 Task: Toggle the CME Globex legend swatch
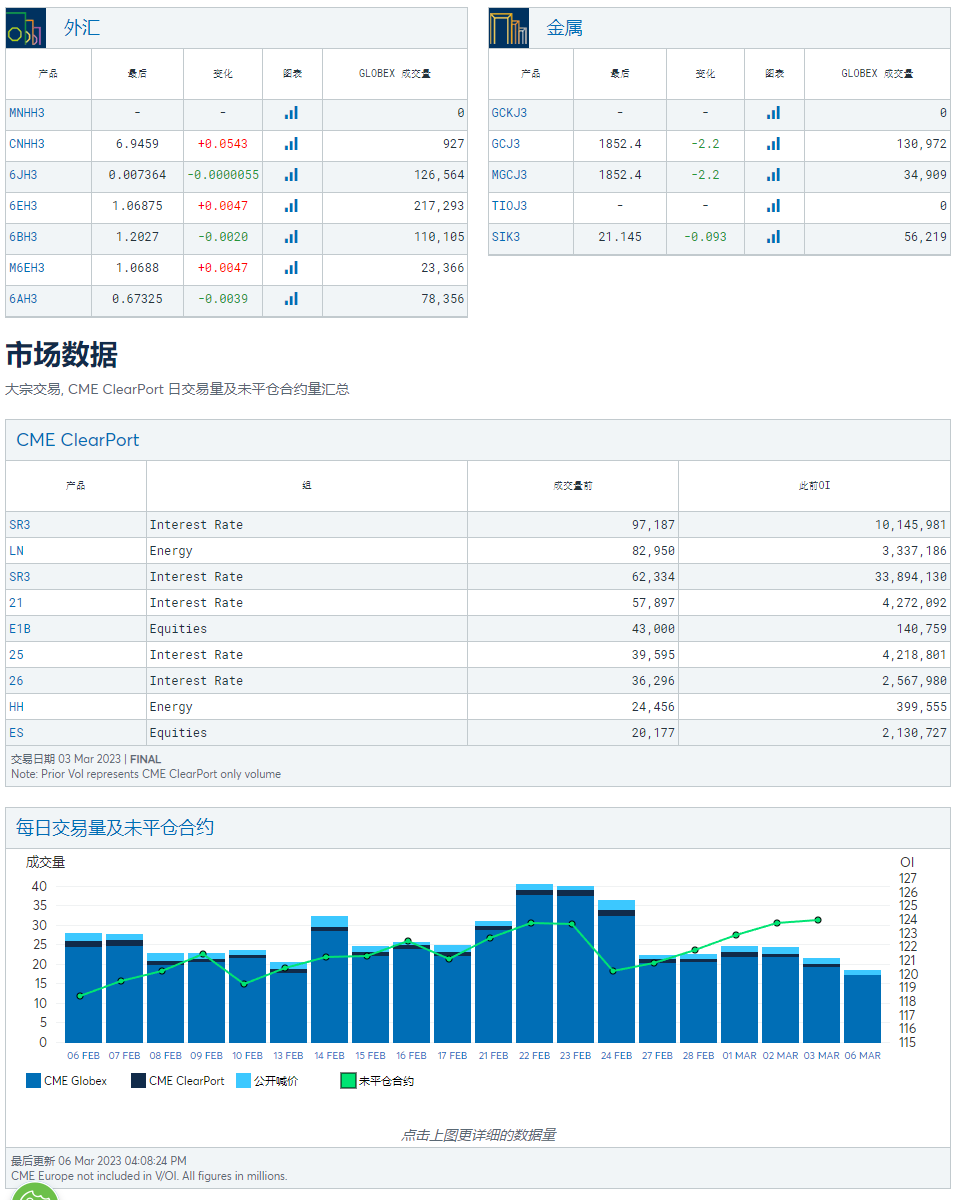click(33, 1081)
